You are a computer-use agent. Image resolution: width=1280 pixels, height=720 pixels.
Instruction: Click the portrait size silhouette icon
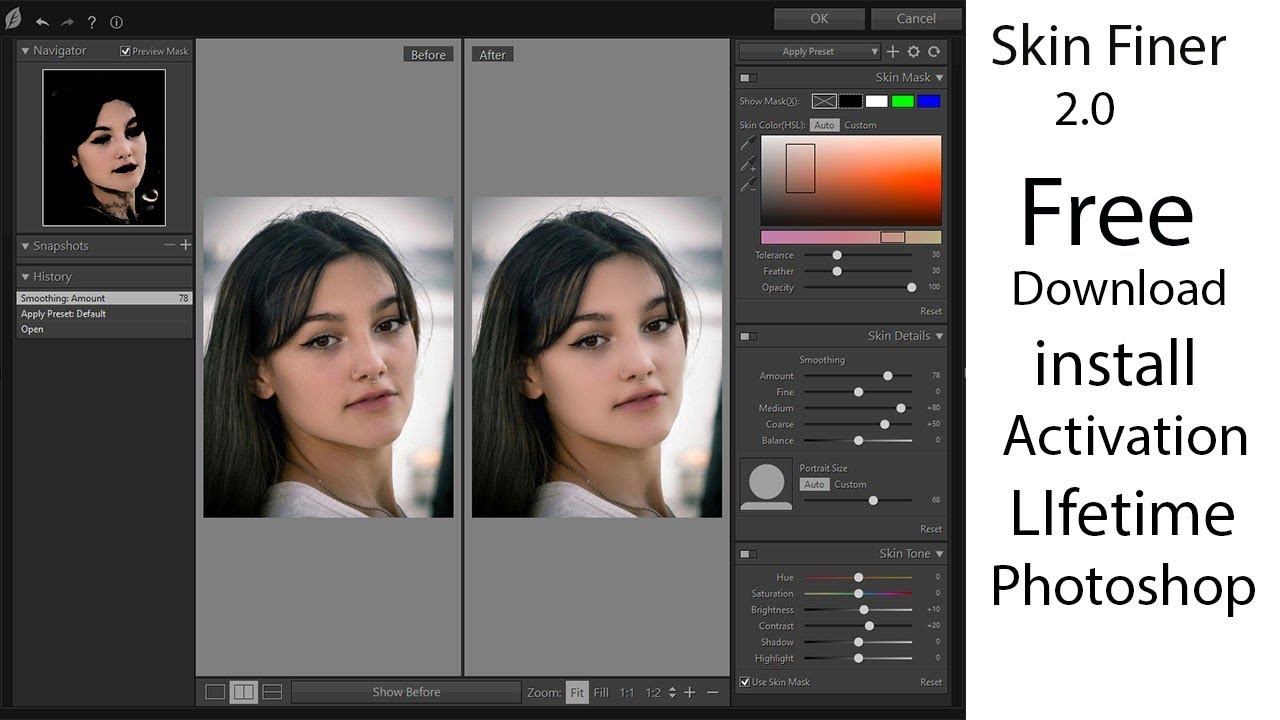click(x=766, y=485)
